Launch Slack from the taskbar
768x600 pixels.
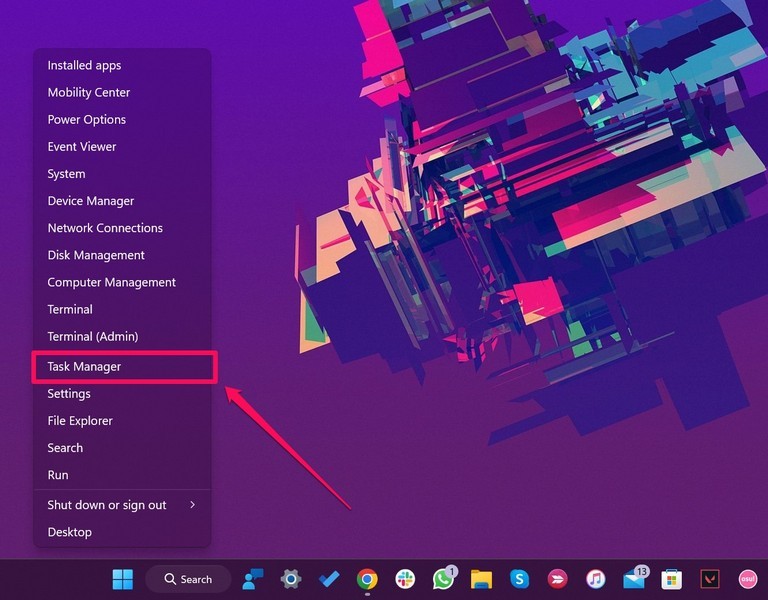pyautogui.click(x=405, y=579)
